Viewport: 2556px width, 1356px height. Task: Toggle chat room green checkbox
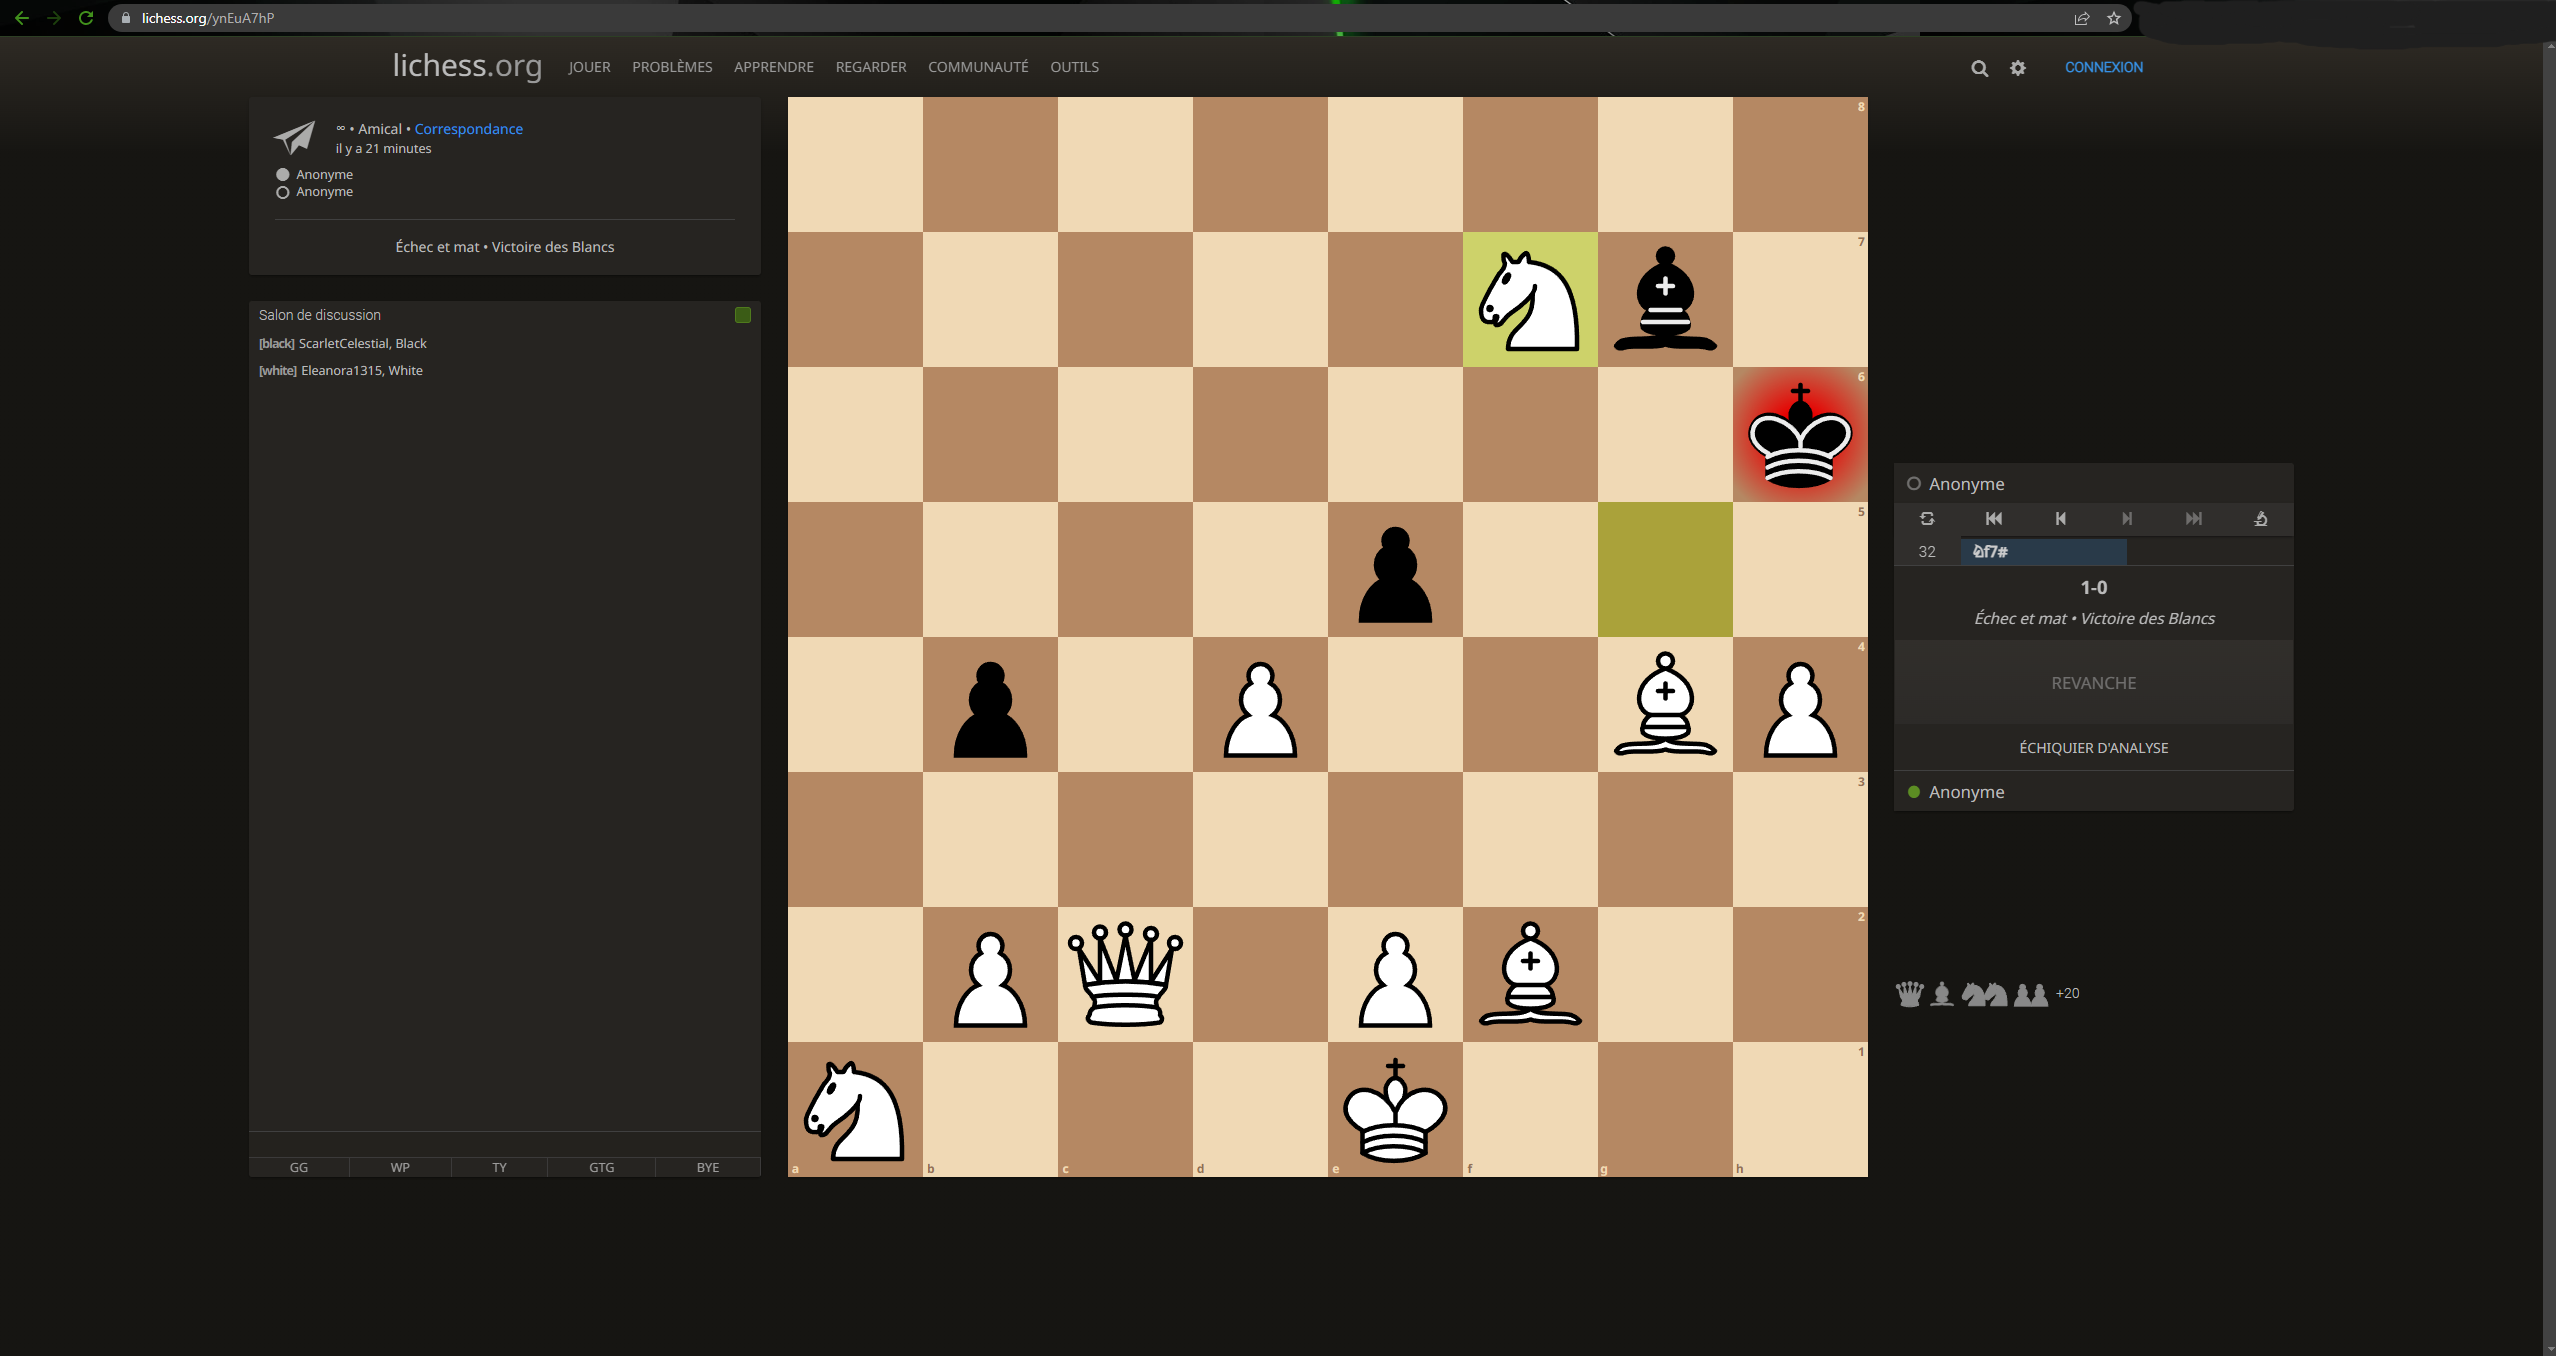(742, 315)
